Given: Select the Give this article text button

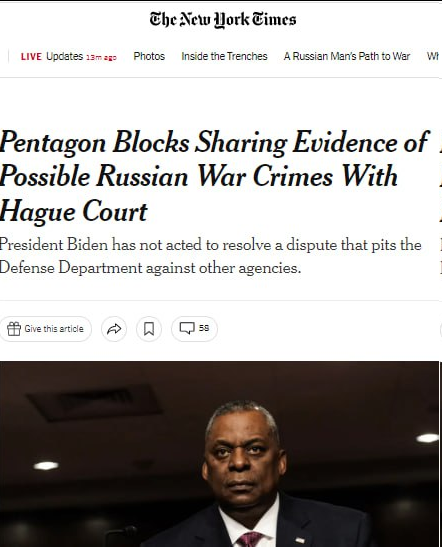Looking at the screenshot, I should (x=46, y=329).
